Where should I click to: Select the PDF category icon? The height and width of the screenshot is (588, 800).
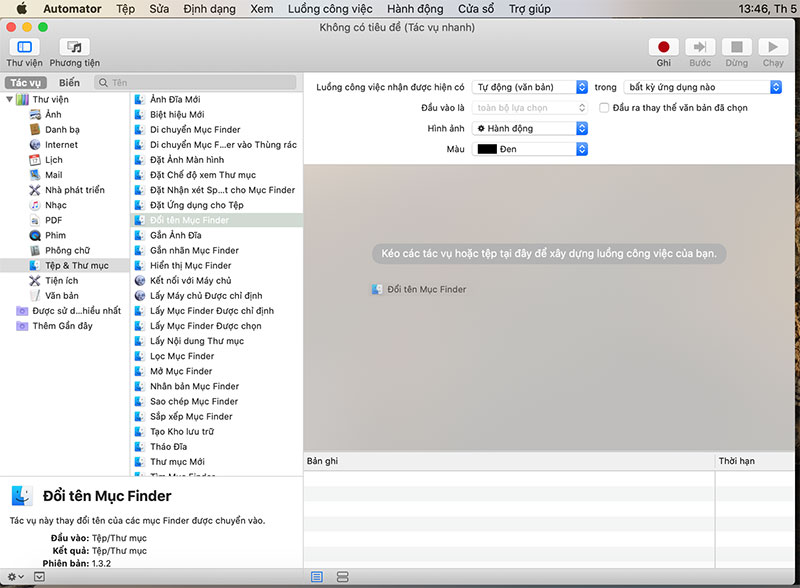(35, 220)
